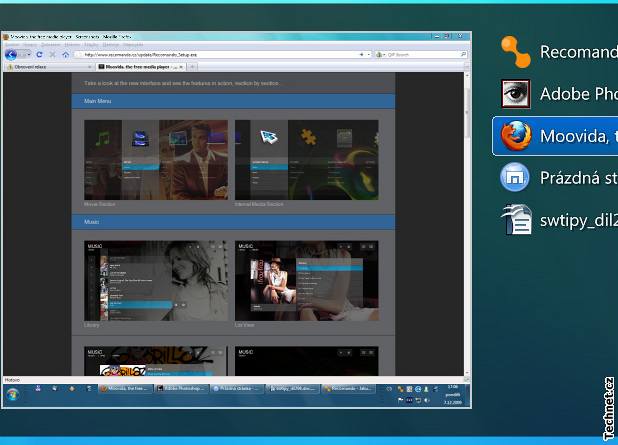The height and width of the screenshot is (445, 618).
Task: Click the Home icon in Firefox toolbar
Action: [65, 54]
